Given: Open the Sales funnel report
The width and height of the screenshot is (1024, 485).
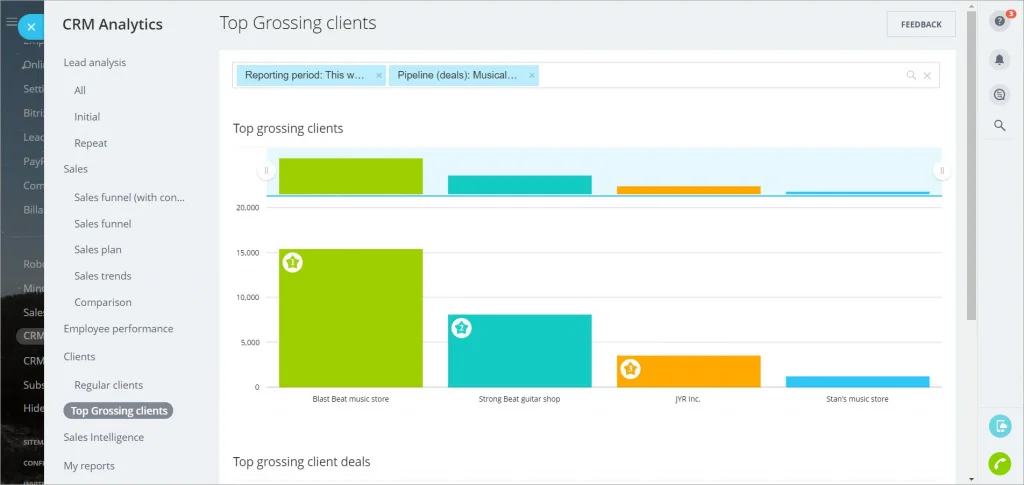Looking at the screenshot, I should click(102, 224).
